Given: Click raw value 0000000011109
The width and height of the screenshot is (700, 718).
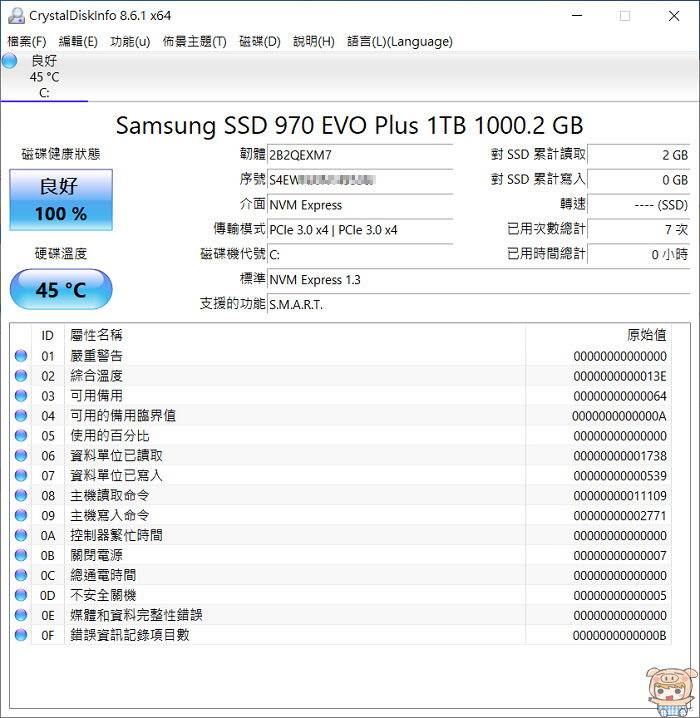Looking at the screenshot, I should 620,495.
